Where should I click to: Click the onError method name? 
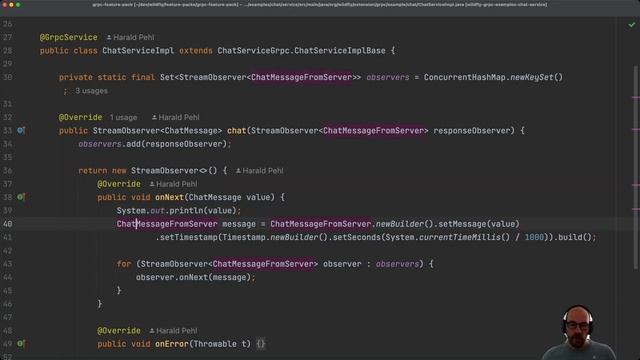click(172, 344)
